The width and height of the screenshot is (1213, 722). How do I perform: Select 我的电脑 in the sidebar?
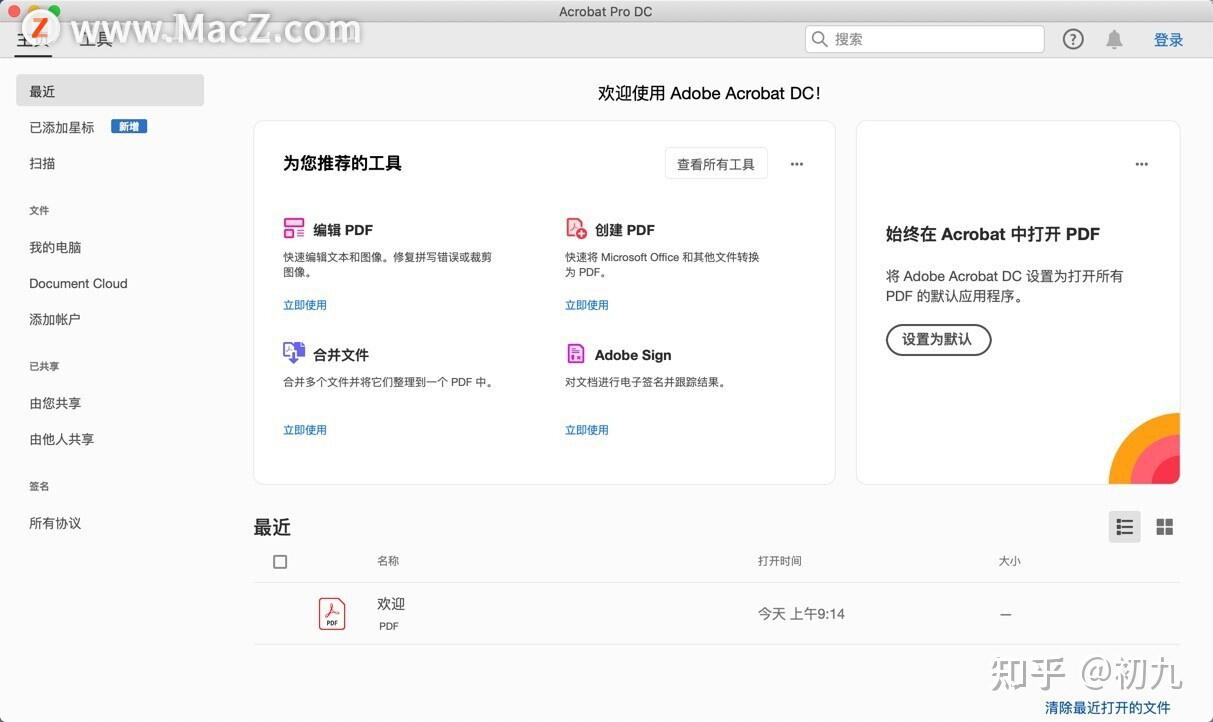(55, 247)
